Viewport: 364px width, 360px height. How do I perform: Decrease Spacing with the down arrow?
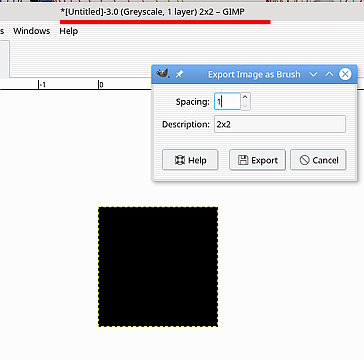[x=245, y=106]
